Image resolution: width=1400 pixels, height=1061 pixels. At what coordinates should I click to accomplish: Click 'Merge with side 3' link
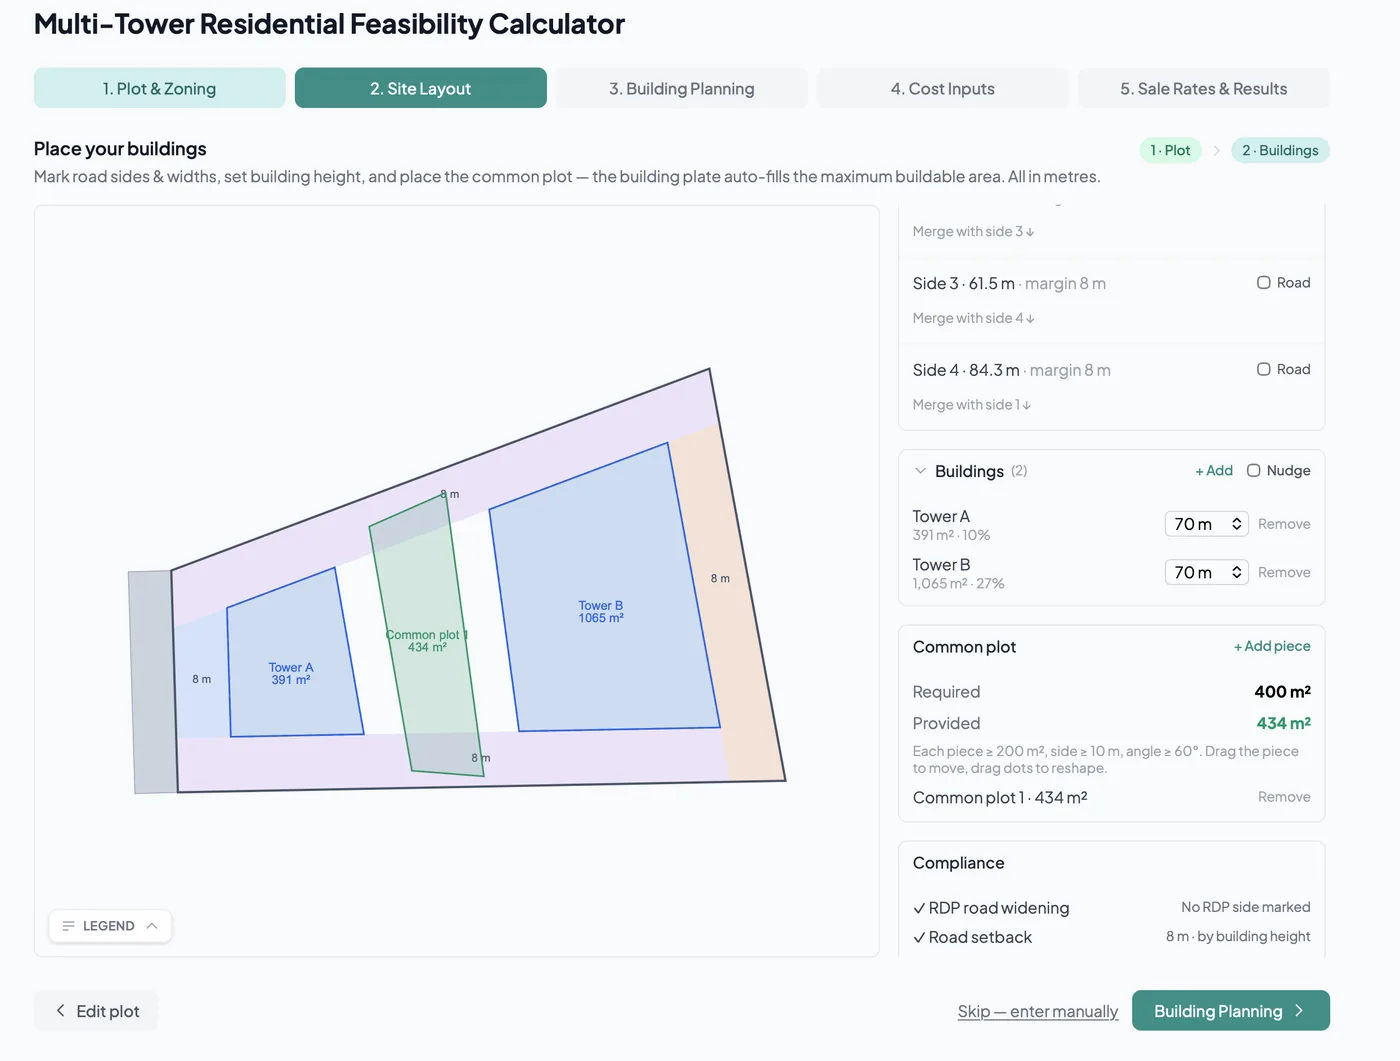pos(973,231)
